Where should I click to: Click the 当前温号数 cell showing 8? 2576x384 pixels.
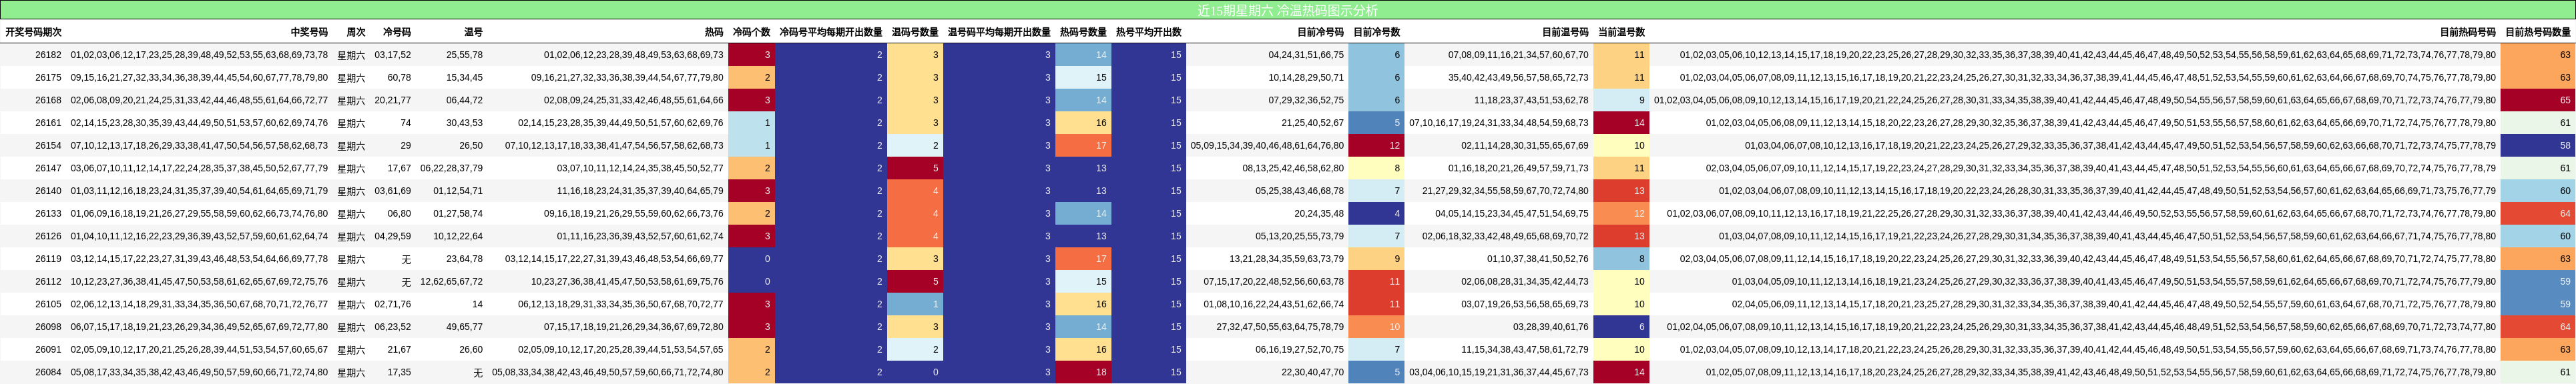tap(1621, 259)
